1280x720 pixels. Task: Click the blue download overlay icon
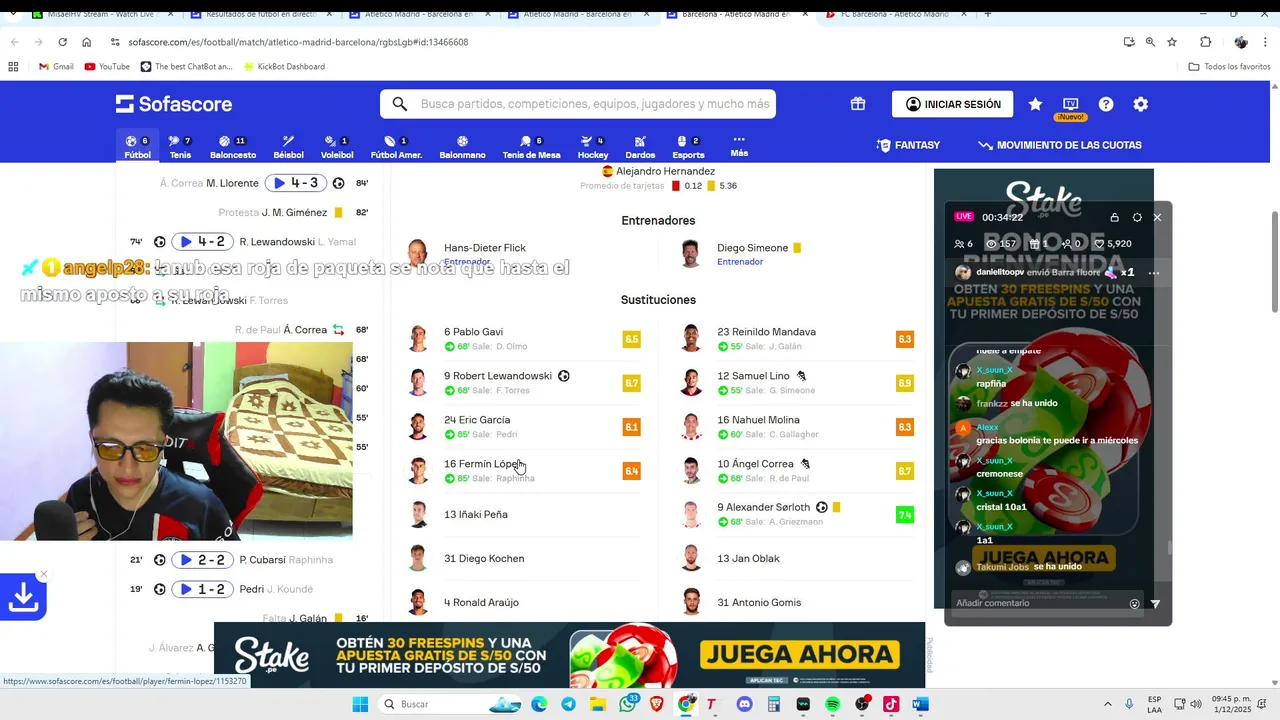click(x=23, y=597)
